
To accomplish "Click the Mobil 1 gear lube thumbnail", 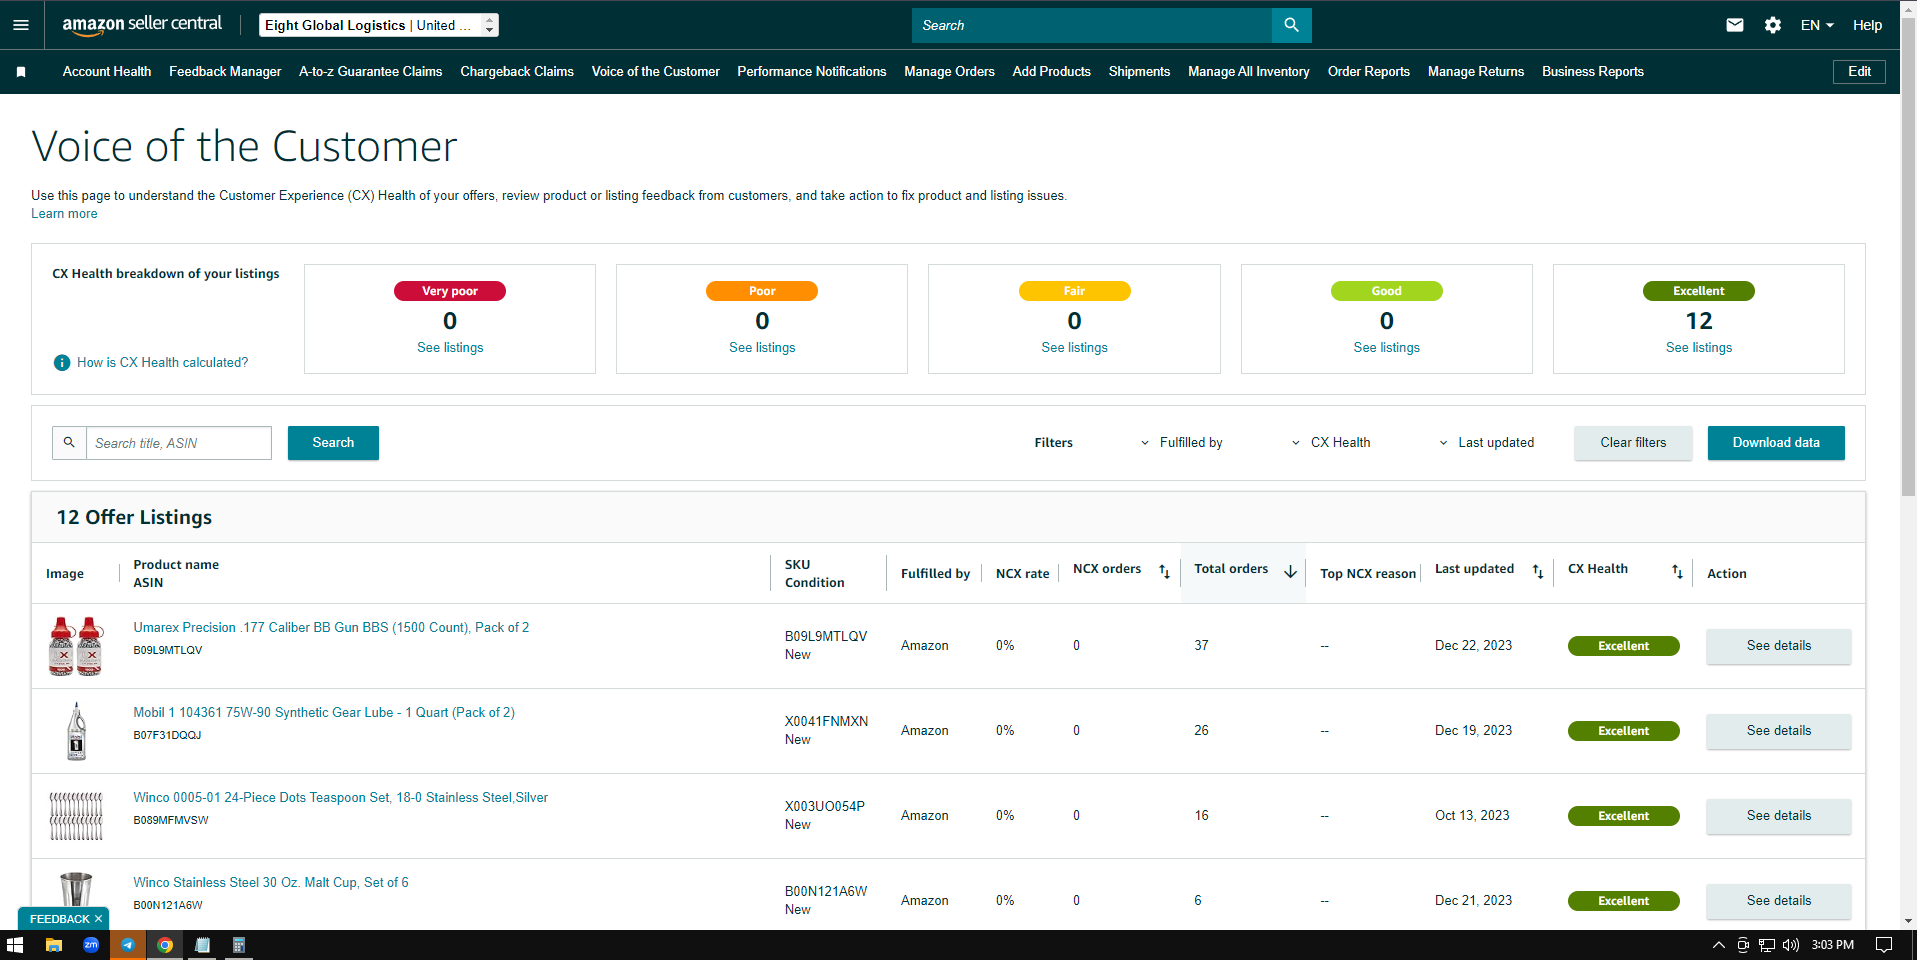I will point(76,731).
